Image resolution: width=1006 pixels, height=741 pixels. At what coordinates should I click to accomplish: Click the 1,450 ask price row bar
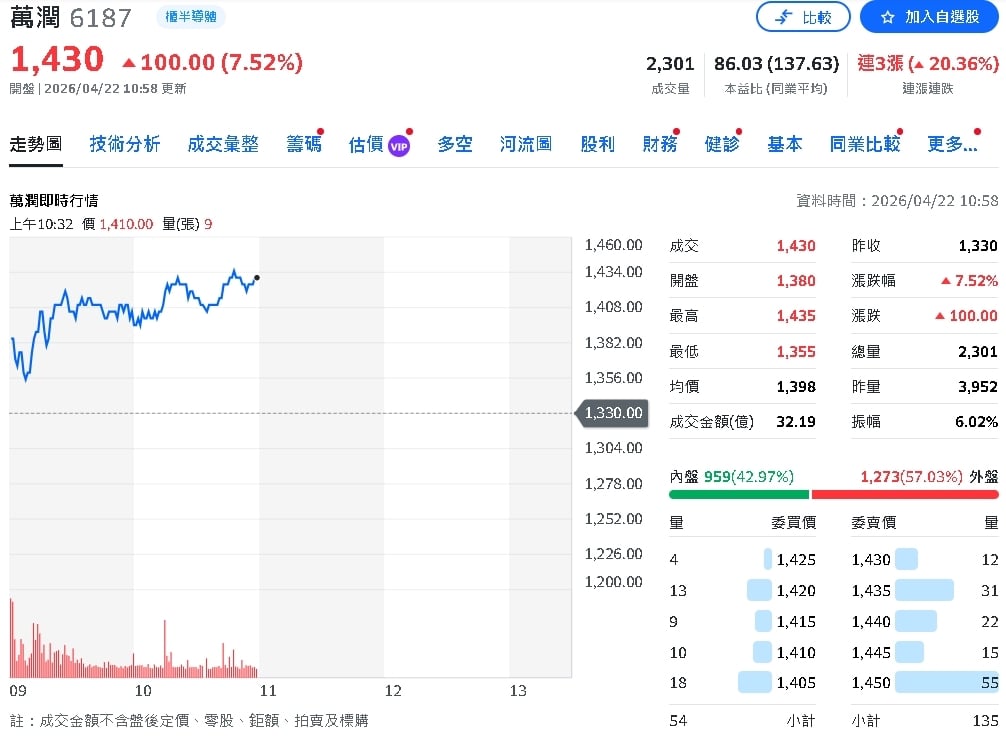tap(946, 683)
